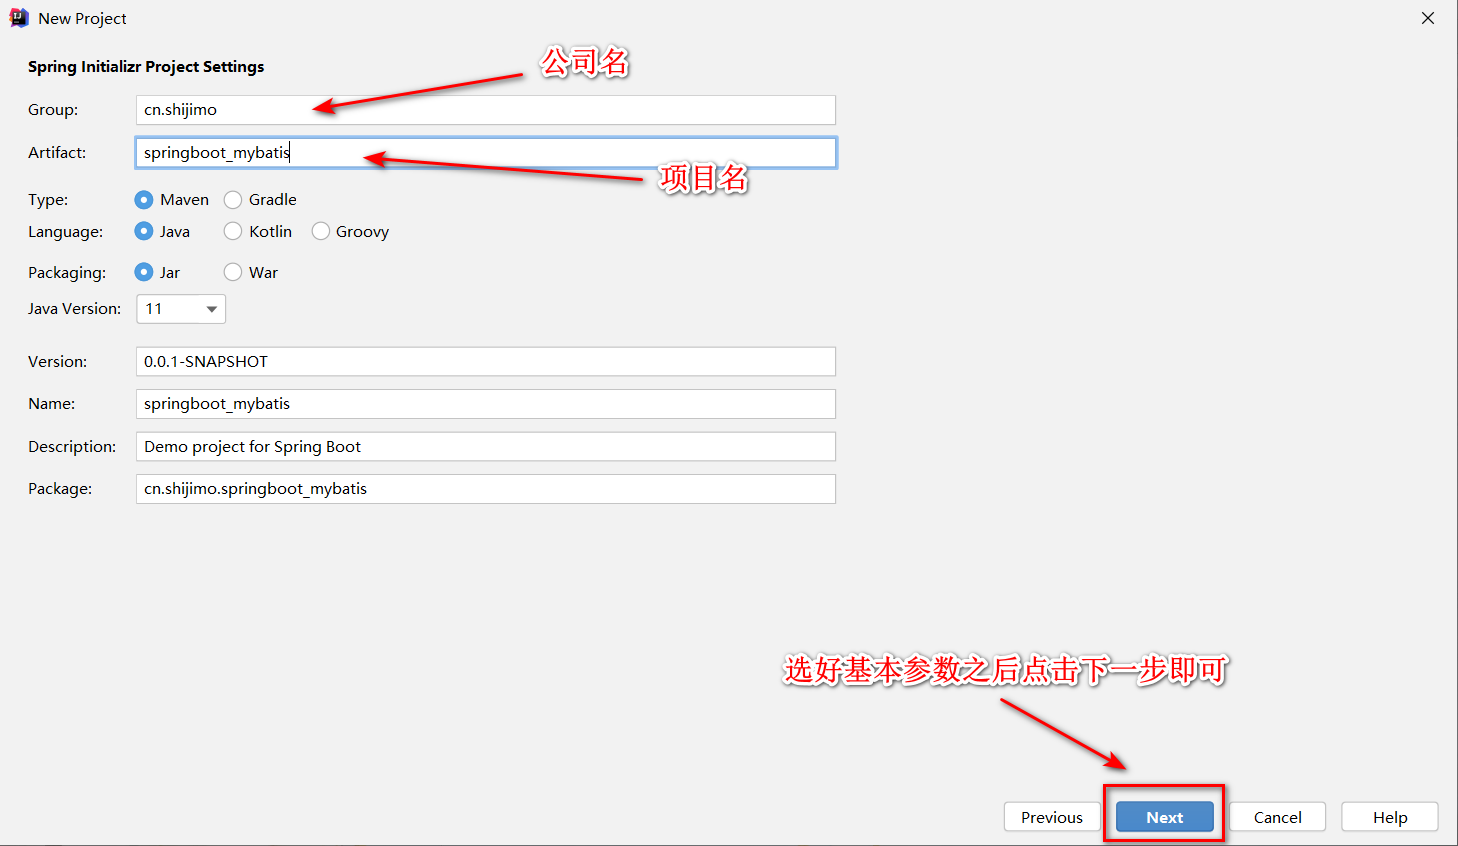The width and height of the screenshot is (1458, 846).
Task: Edit the Version field value
Action: click(x=486, y=362)
